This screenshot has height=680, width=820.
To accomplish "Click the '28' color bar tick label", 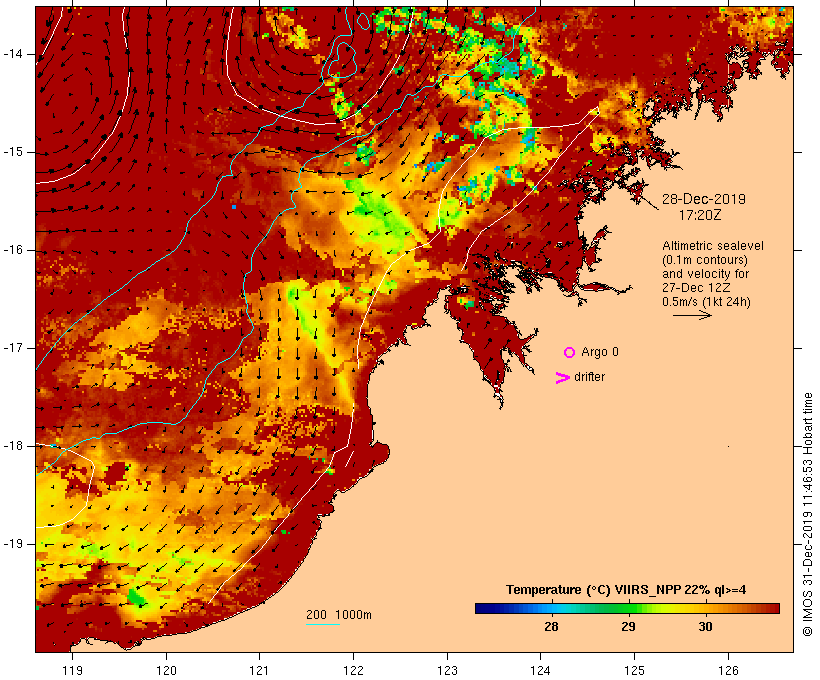I will point(551,627).
